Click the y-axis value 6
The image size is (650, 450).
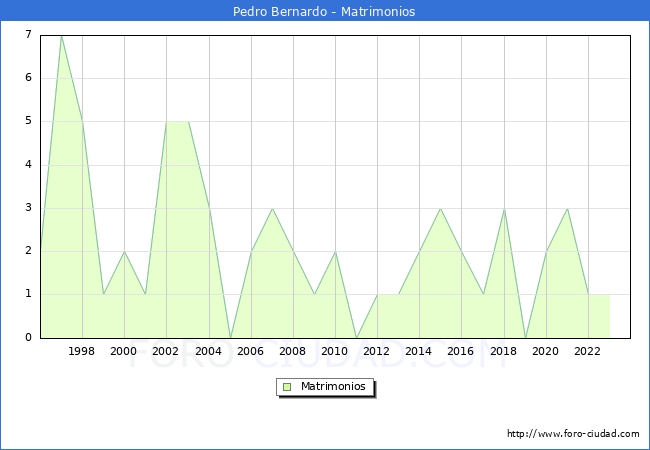click(x=28, y=77)
